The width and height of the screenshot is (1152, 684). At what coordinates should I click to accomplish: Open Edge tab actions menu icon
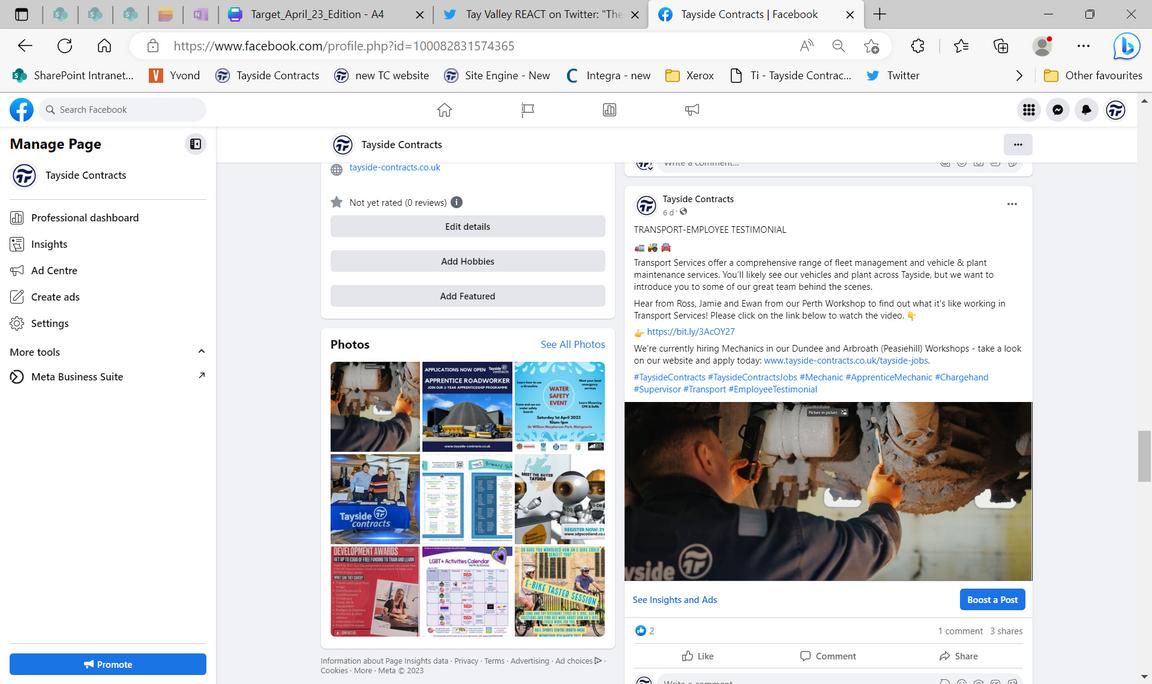click(x=21, y=14)
